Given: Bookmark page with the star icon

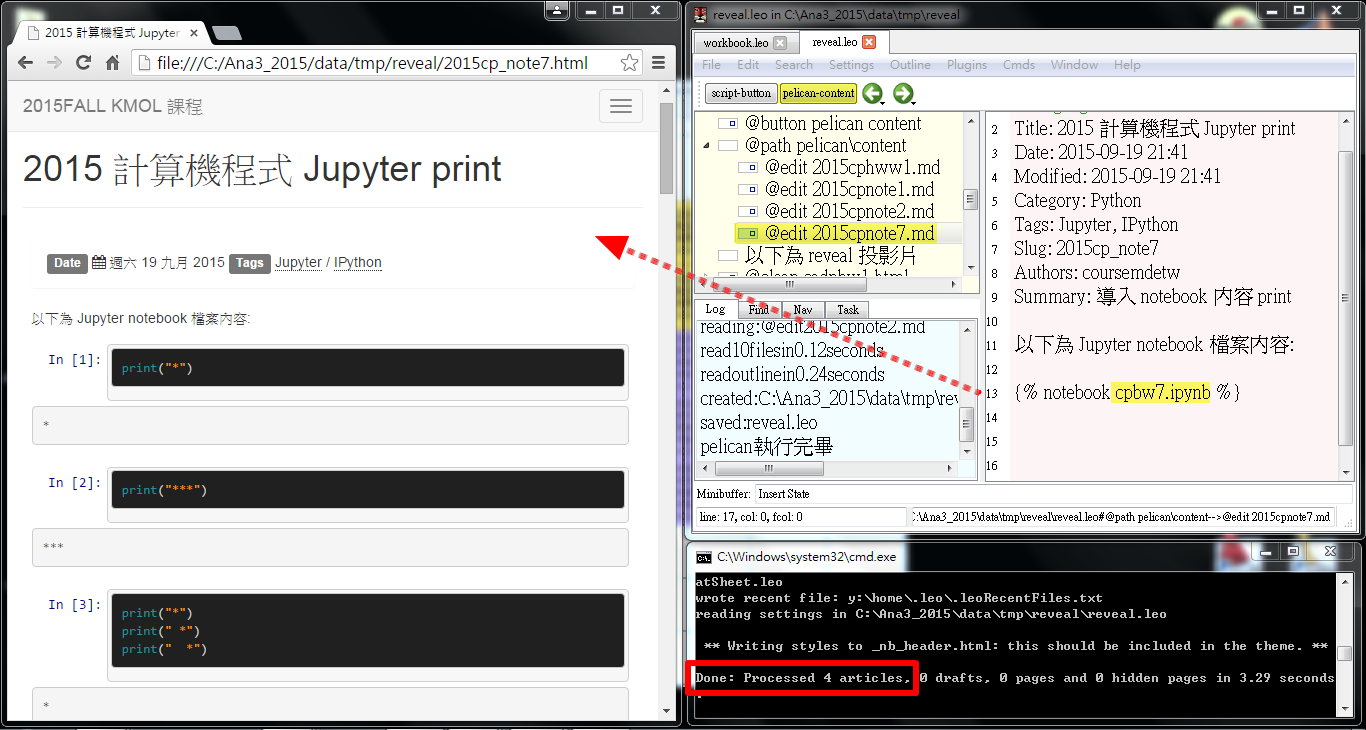Looking at the screenshot, I should [629, 63].
